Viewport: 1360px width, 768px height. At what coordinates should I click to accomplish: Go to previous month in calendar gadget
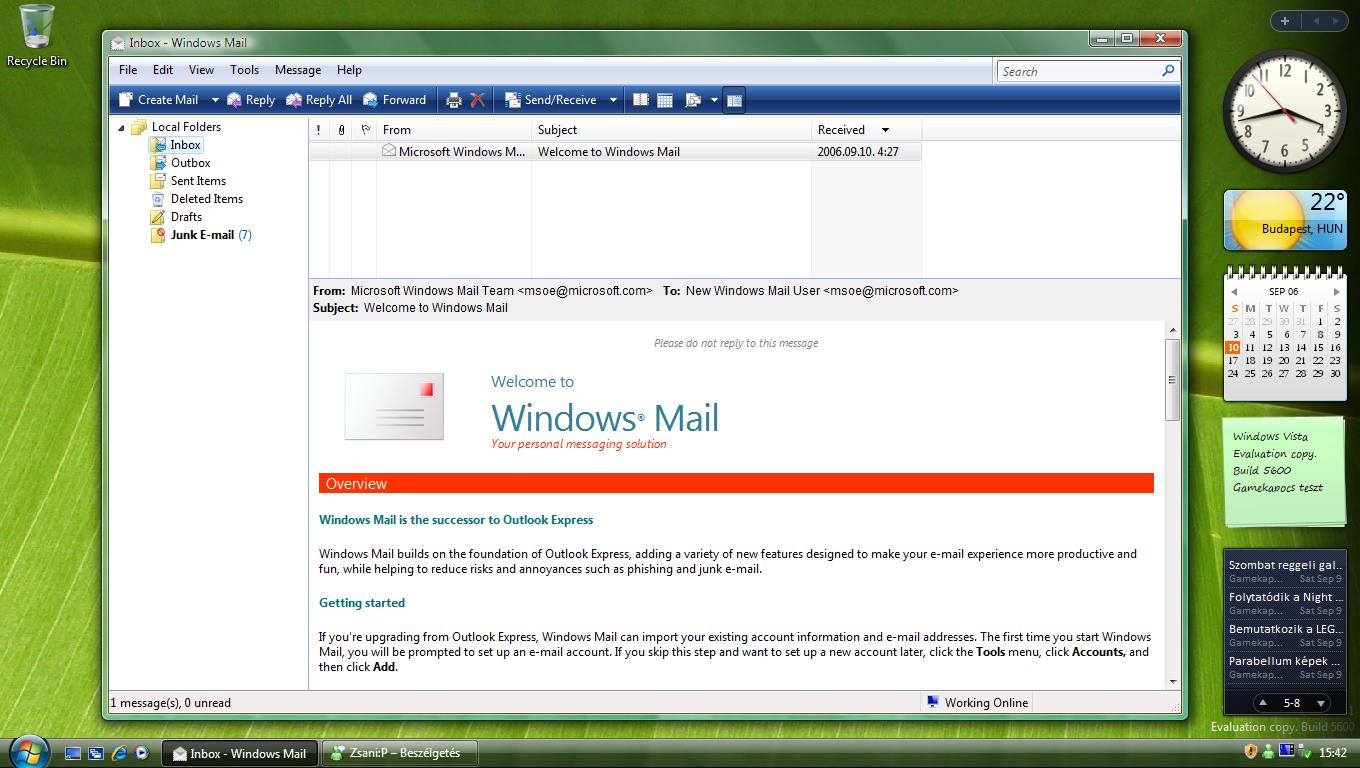pyautogui.click(x=1234, y=292)
